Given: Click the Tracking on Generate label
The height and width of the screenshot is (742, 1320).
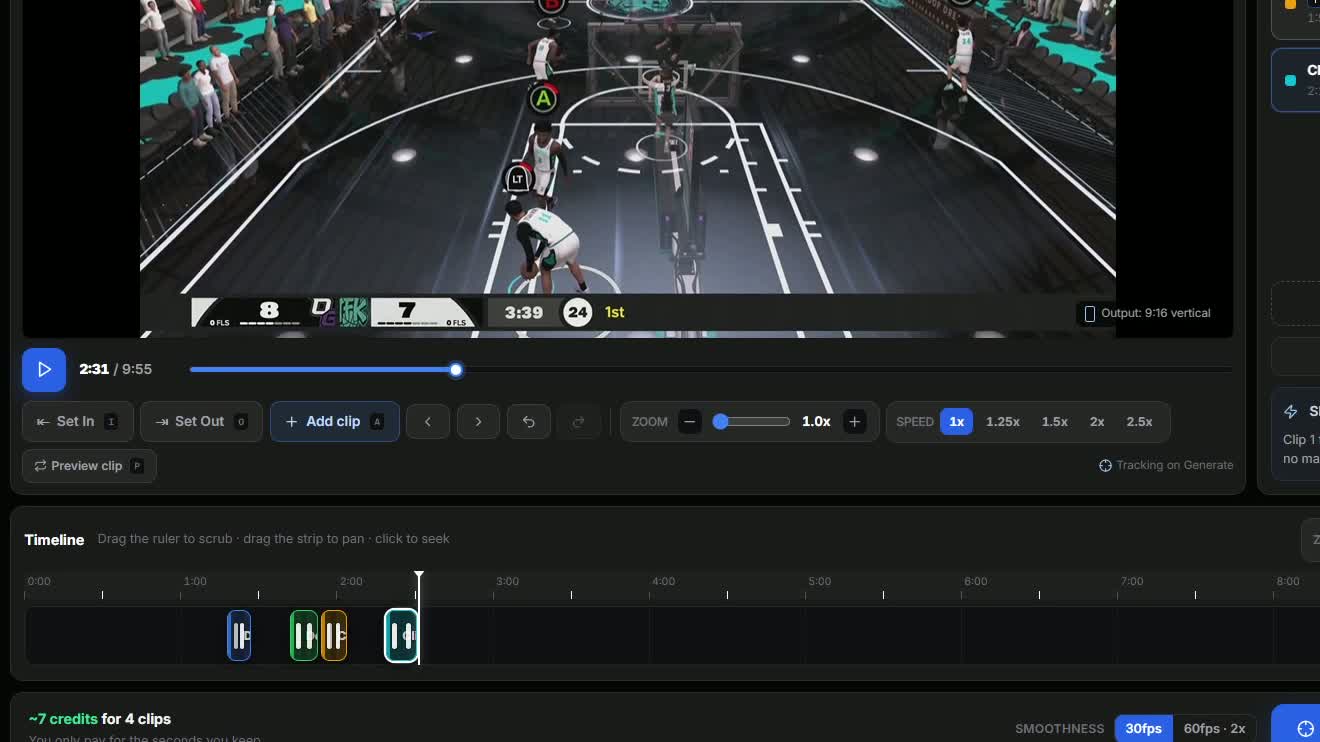Looking at the screenshot, I should point(1166,465).
